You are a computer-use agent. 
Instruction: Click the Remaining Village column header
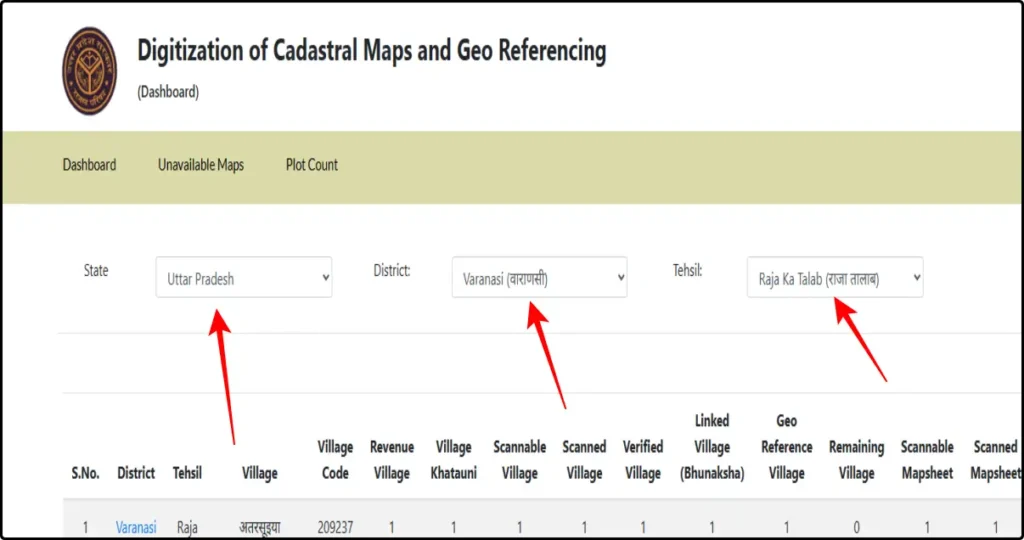(856, 460)
